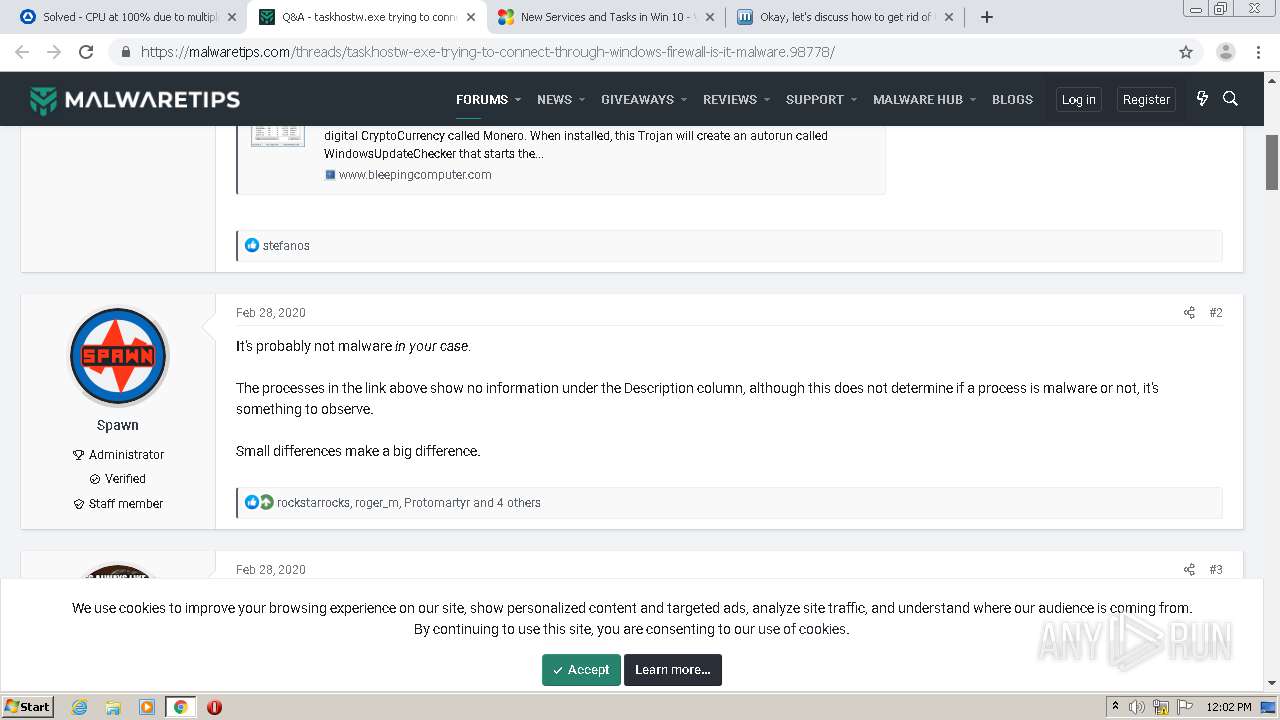1280x720 pixels.
Task: Click the What's new lightning icon
Action: (x=1202, y=99)
